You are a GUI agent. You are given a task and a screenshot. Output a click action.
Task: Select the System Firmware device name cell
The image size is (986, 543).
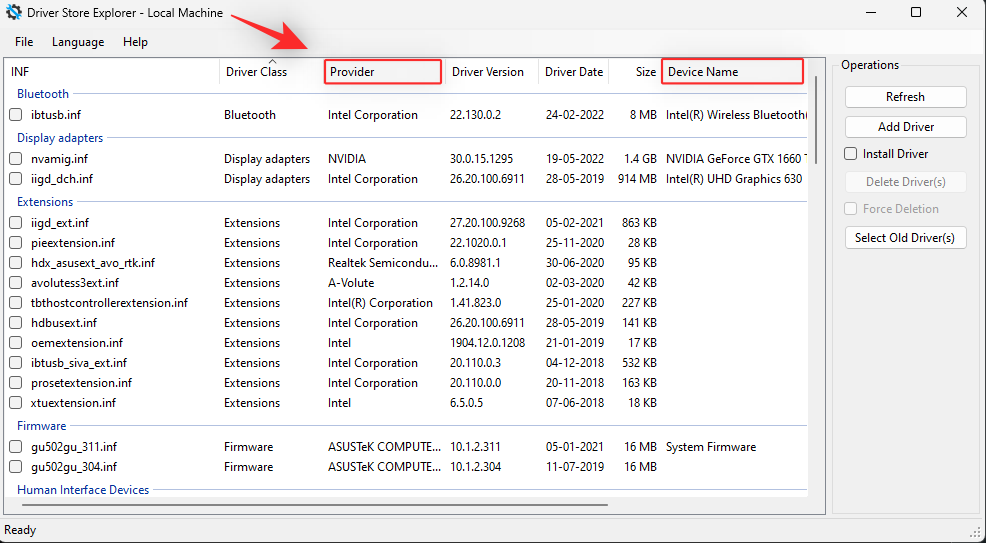coord(711,447)
